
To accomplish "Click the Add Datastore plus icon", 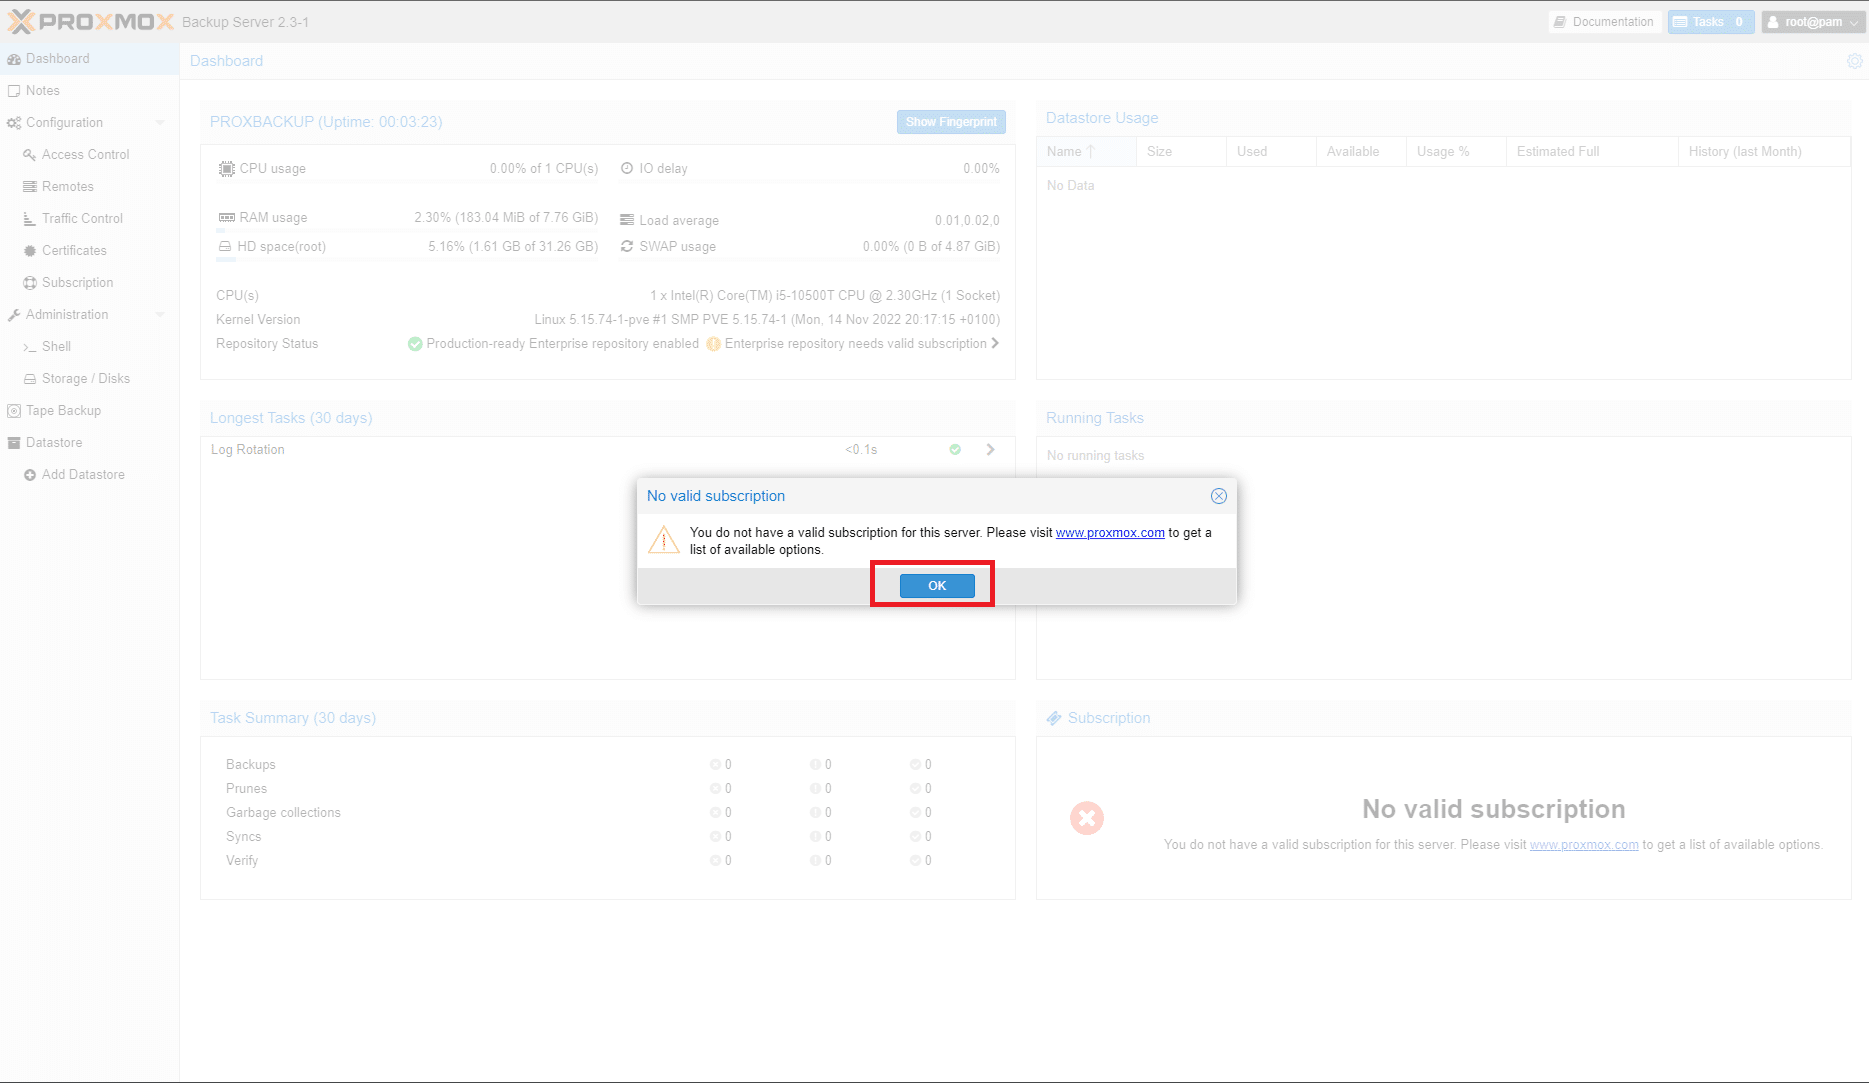I will [x=30, y=475].
